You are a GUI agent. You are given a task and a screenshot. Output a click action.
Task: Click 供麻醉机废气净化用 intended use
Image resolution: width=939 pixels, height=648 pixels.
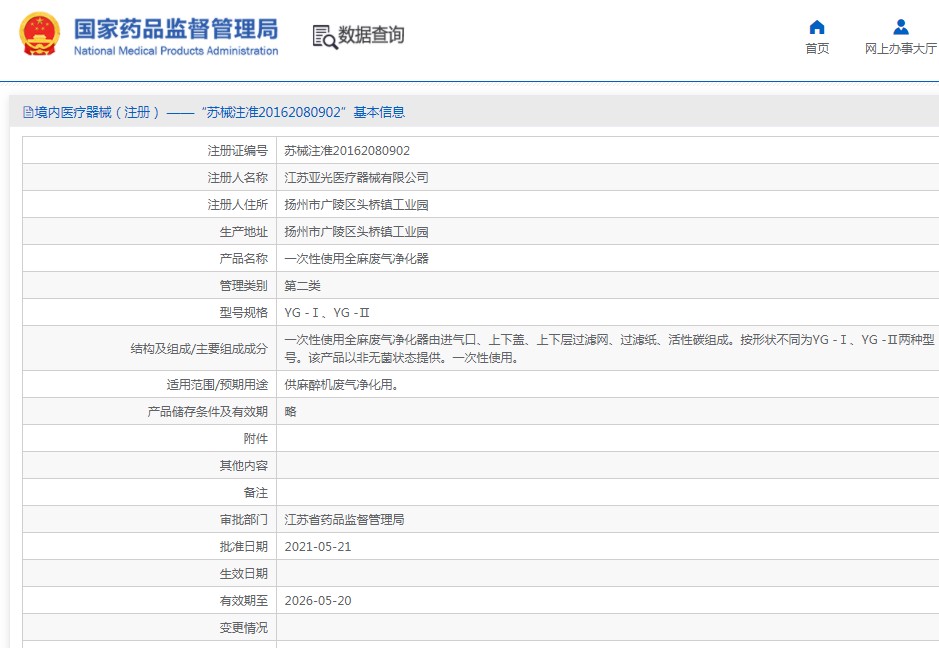point(341,384)
